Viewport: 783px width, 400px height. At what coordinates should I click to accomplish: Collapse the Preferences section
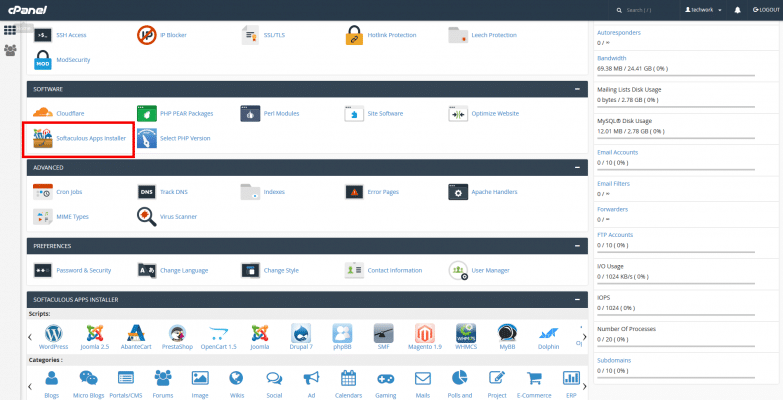[577, 245]
